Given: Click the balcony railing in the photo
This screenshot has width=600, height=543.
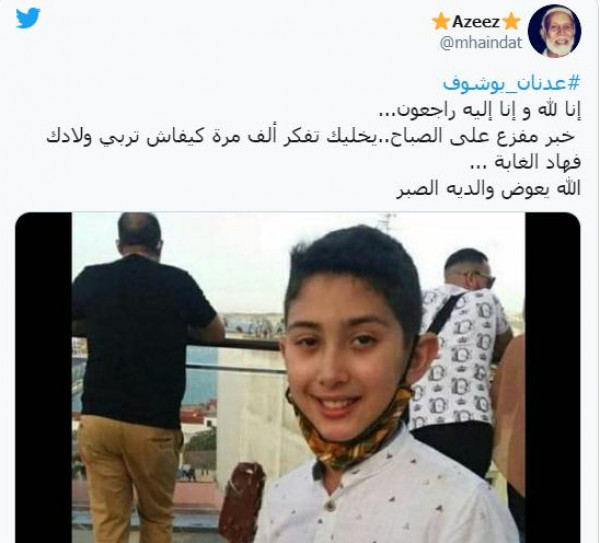Looking at the screenshot, I should (234, 344).
